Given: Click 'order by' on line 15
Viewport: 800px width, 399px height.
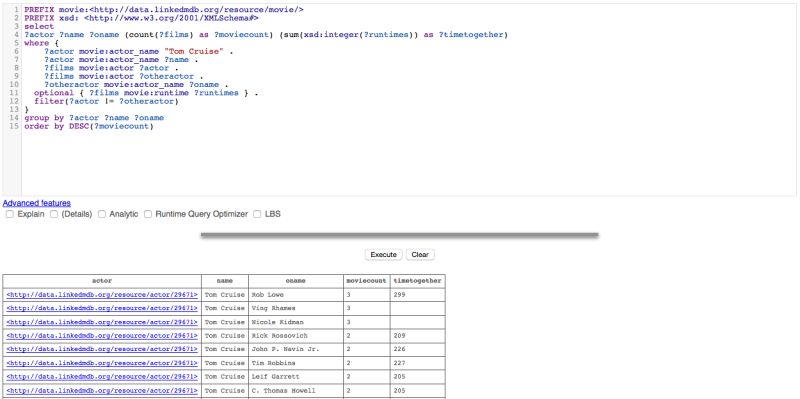Looking at the screenshot, I should point(44,126).
